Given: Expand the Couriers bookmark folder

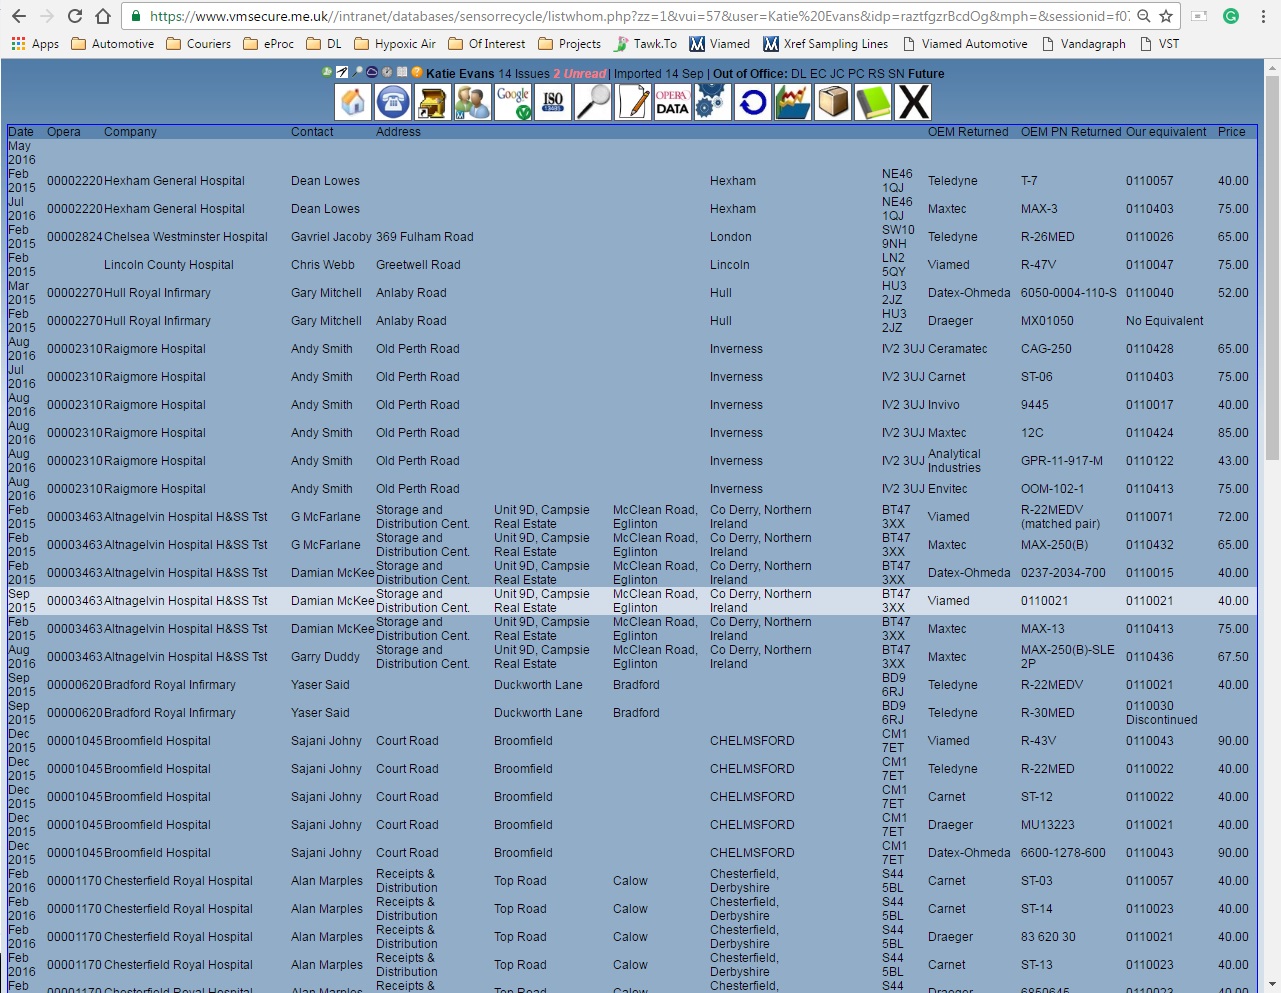Looking at the screenshot, I should coord(198,44).
